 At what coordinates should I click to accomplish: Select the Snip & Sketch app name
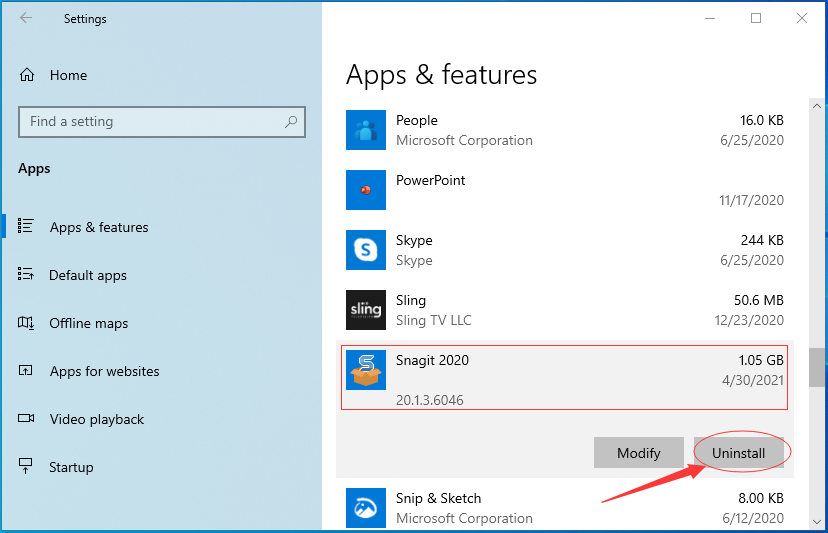tap(438, 498)
